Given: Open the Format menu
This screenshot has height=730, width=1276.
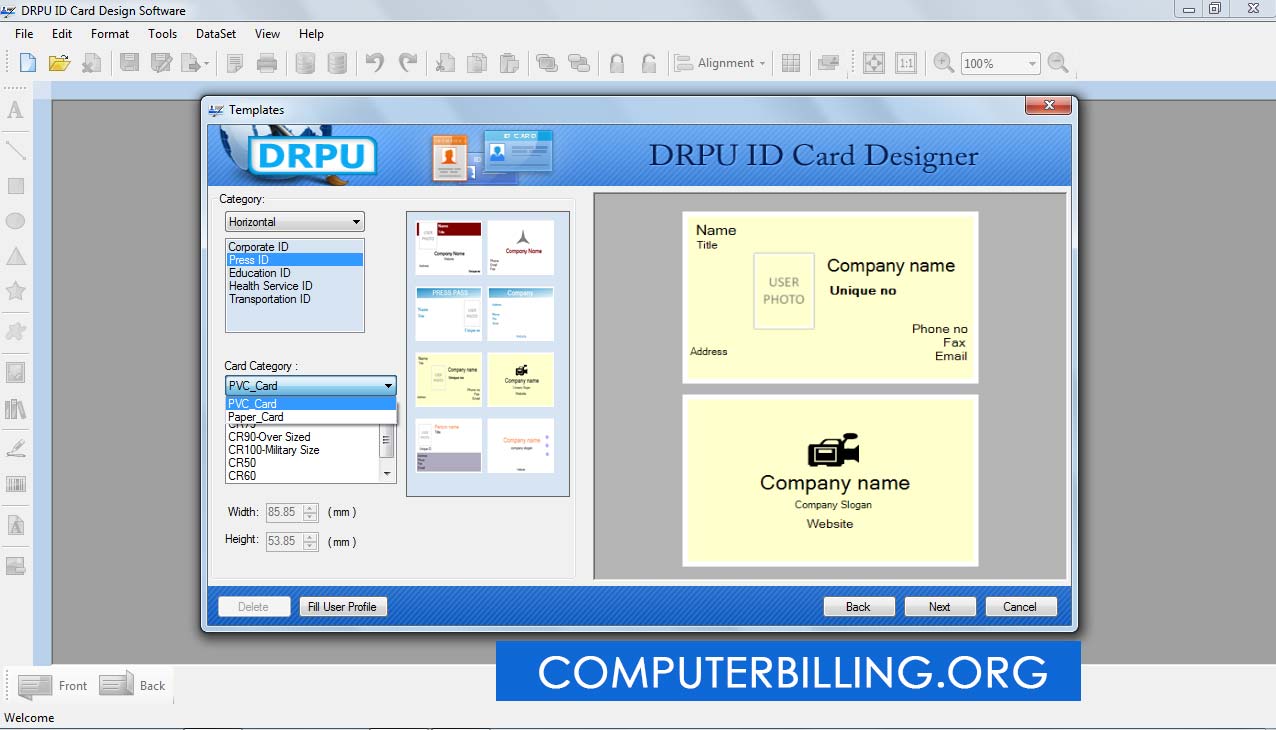Looking at the screenshot, I should [x=110, y=33].
